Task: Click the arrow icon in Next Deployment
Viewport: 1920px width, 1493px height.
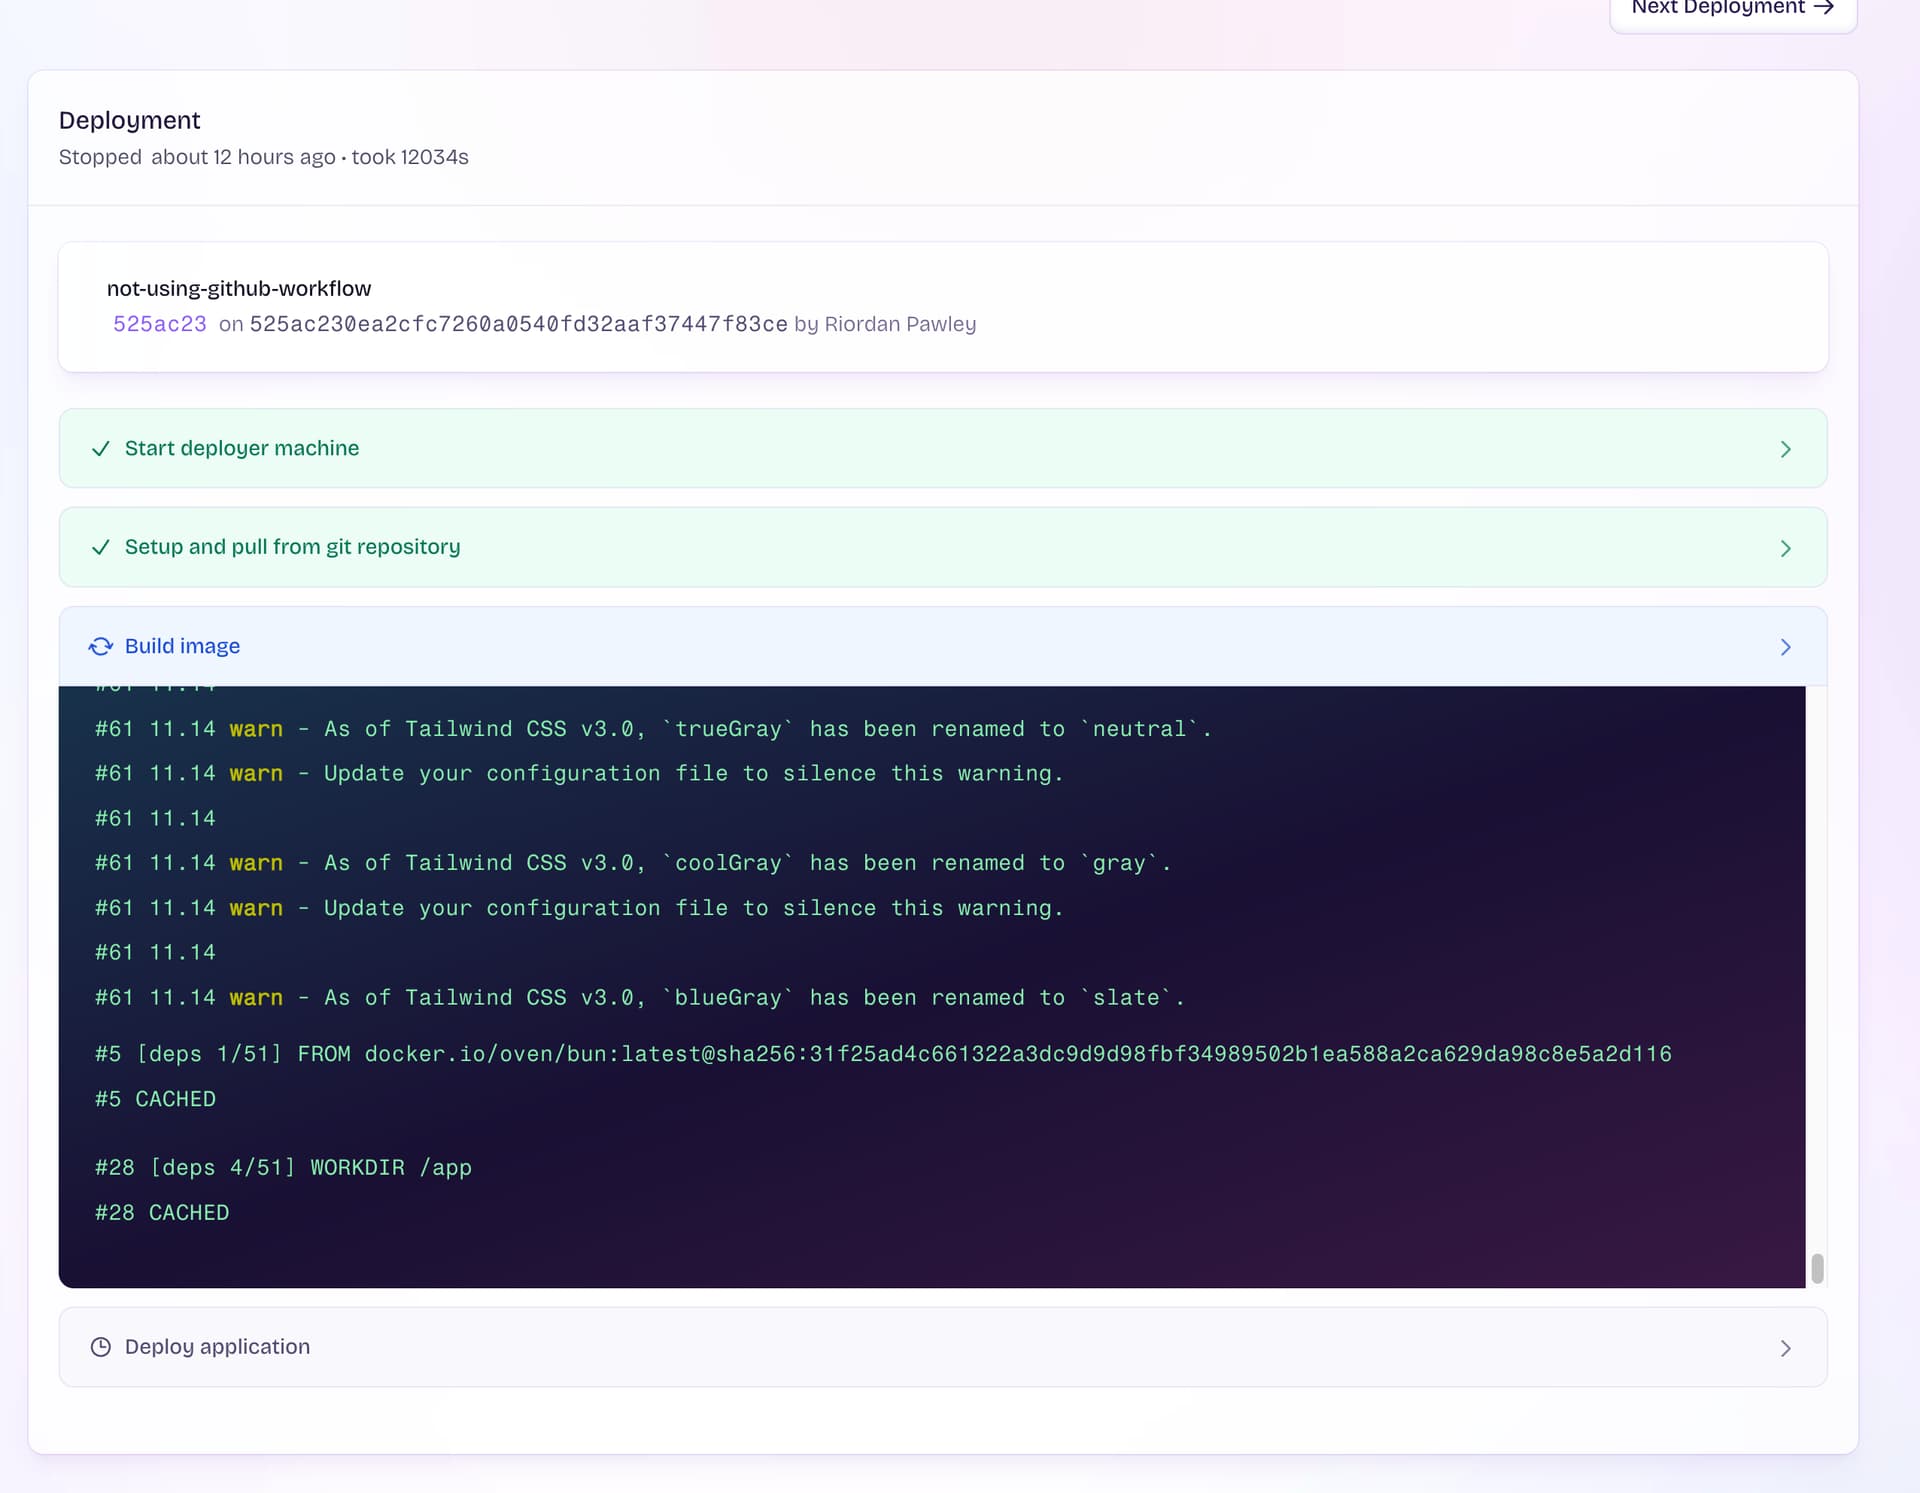Action: (x=1824, y=8)
